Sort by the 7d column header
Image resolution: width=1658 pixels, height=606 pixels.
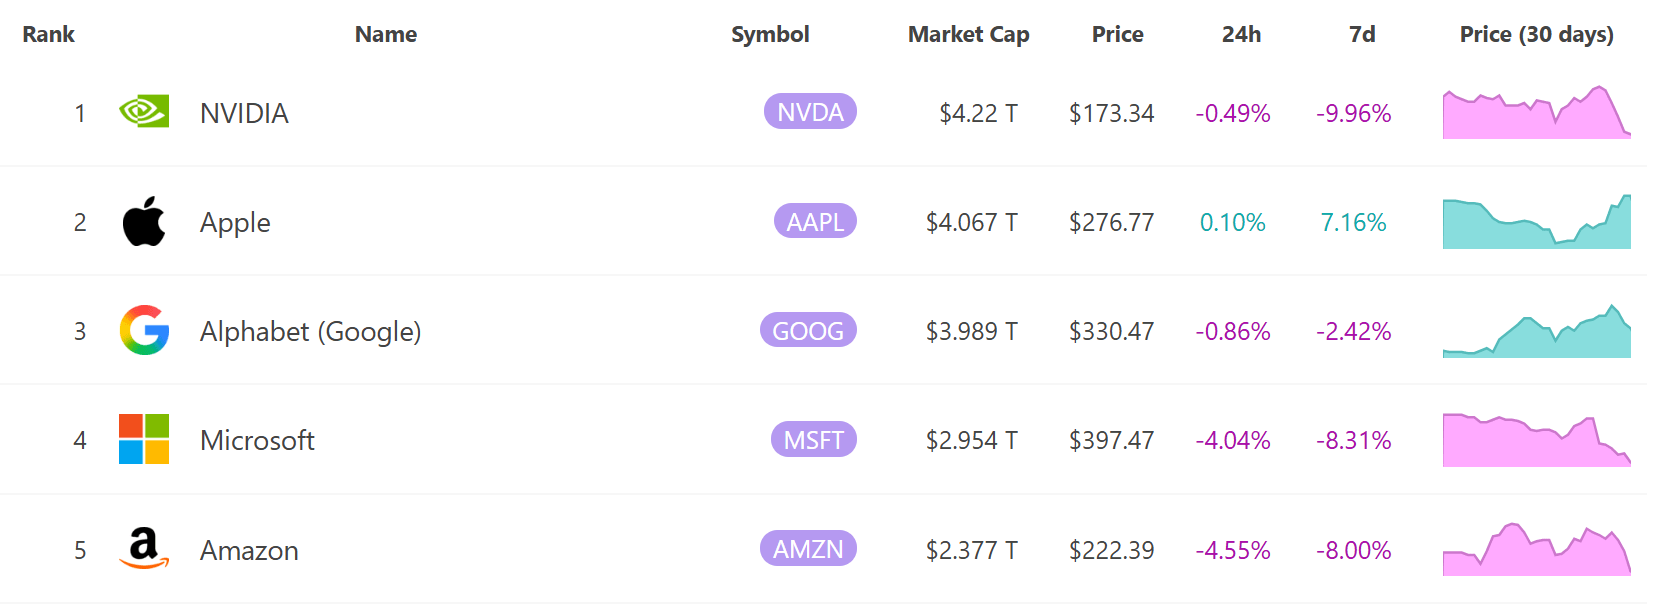(1361, 34)
